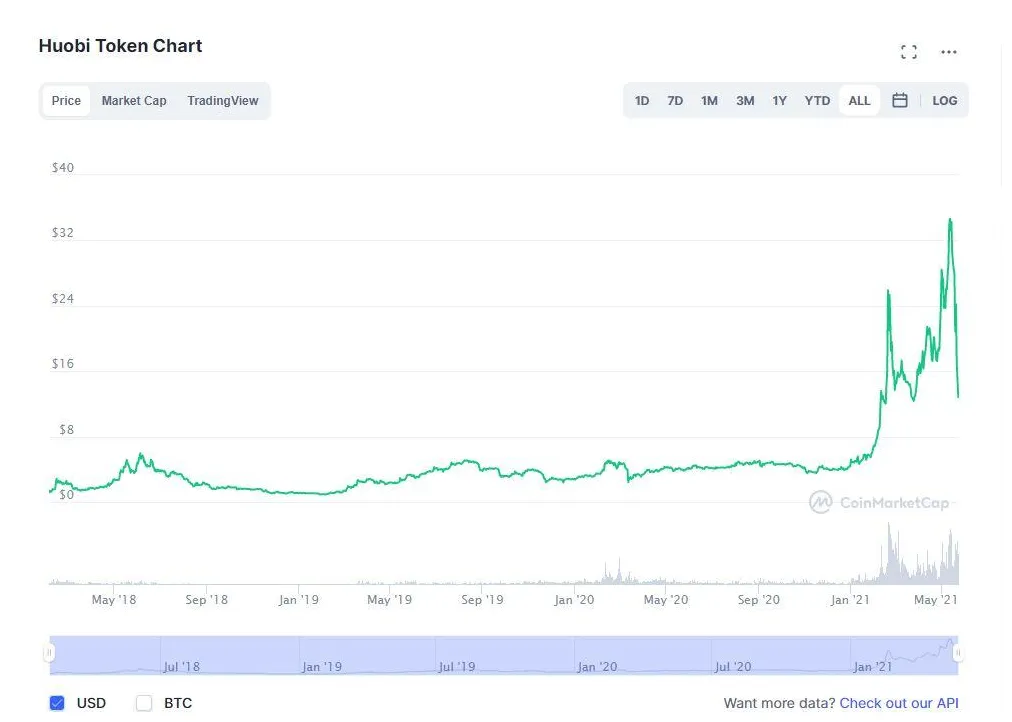Open the three-dot chart options menu
The height and width of the screenshot is (722, 1012).
pos(948,52)
